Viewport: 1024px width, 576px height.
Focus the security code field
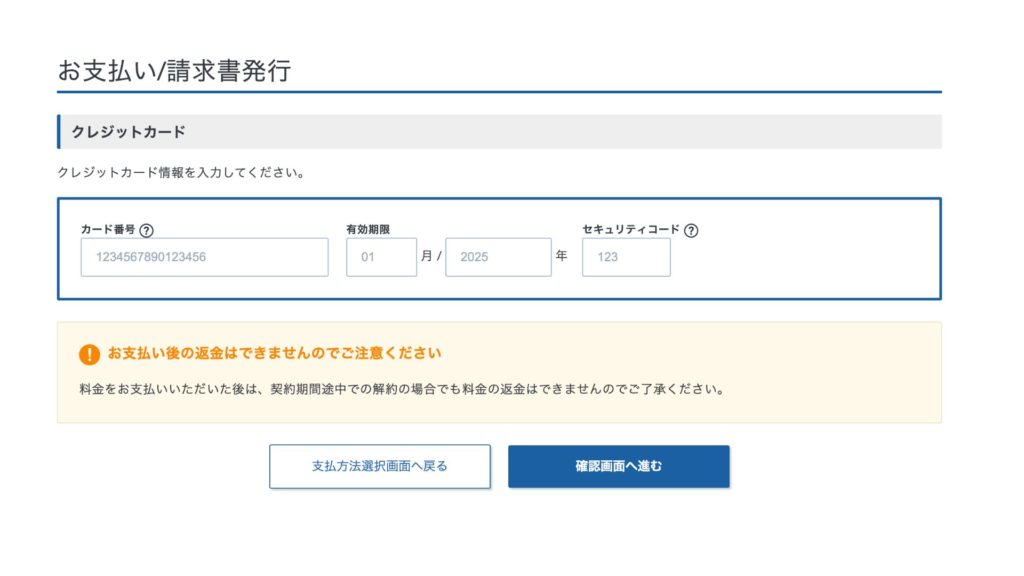coord(626,257)
